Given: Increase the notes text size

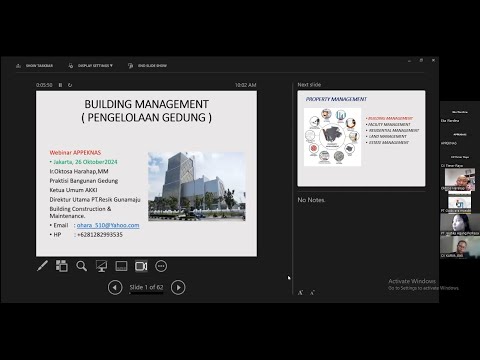Looking at the screenshot, I should tap(300, 293).
